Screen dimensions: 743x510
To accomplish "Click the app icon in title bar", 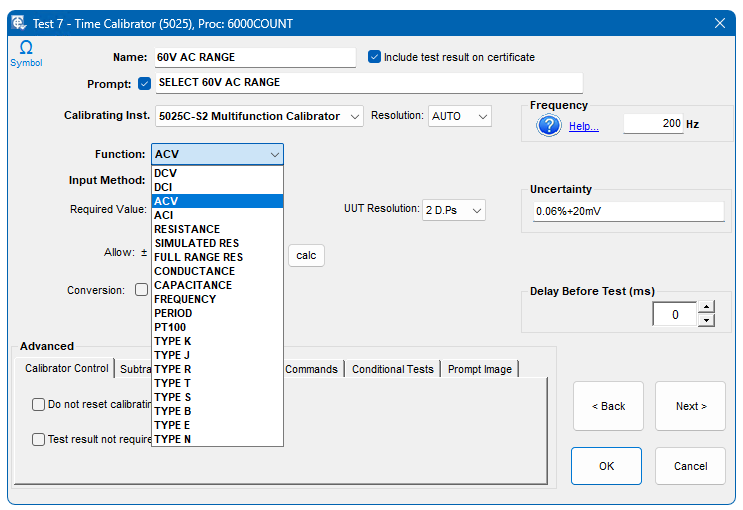I will point(19,23).
